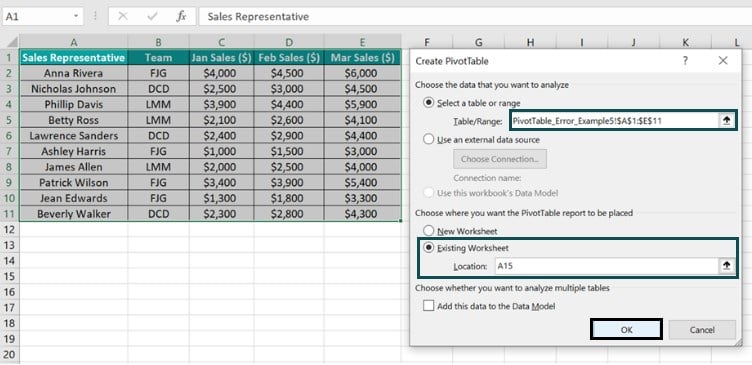The width and height of the screenshot is (752, 365).
Task: Click the formula bar text Sales Representative
Action: [258, 17]
